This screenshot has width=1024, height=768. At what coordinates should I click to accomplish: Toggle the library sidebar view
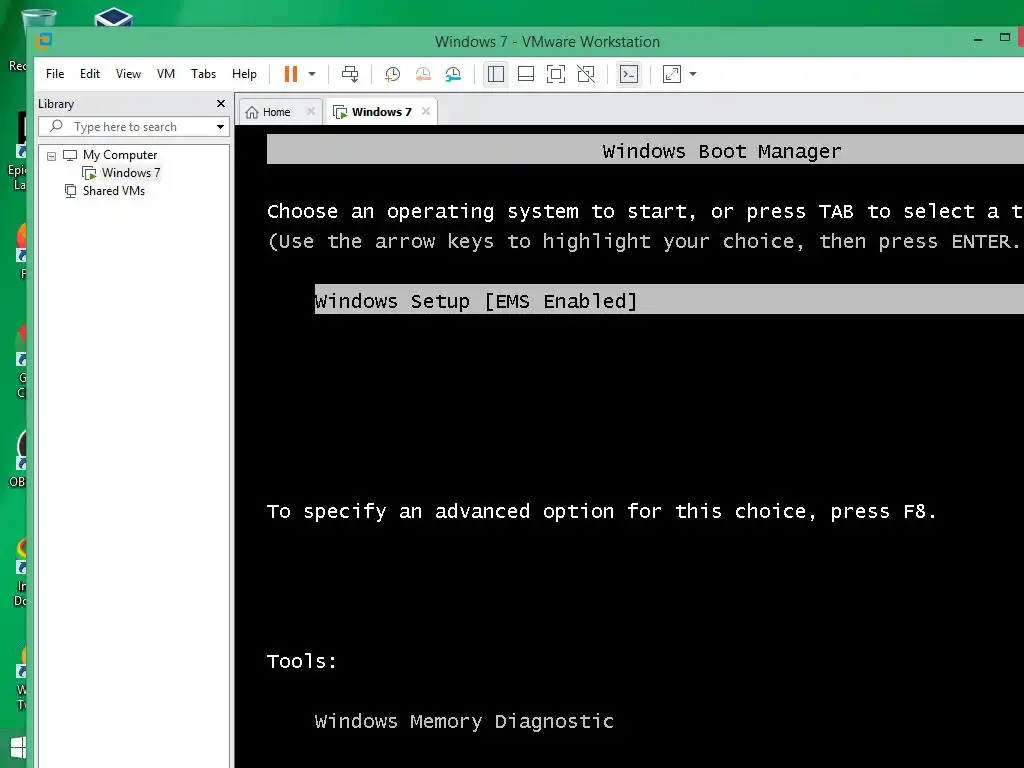pyautogui.click(x=496, y=74)
